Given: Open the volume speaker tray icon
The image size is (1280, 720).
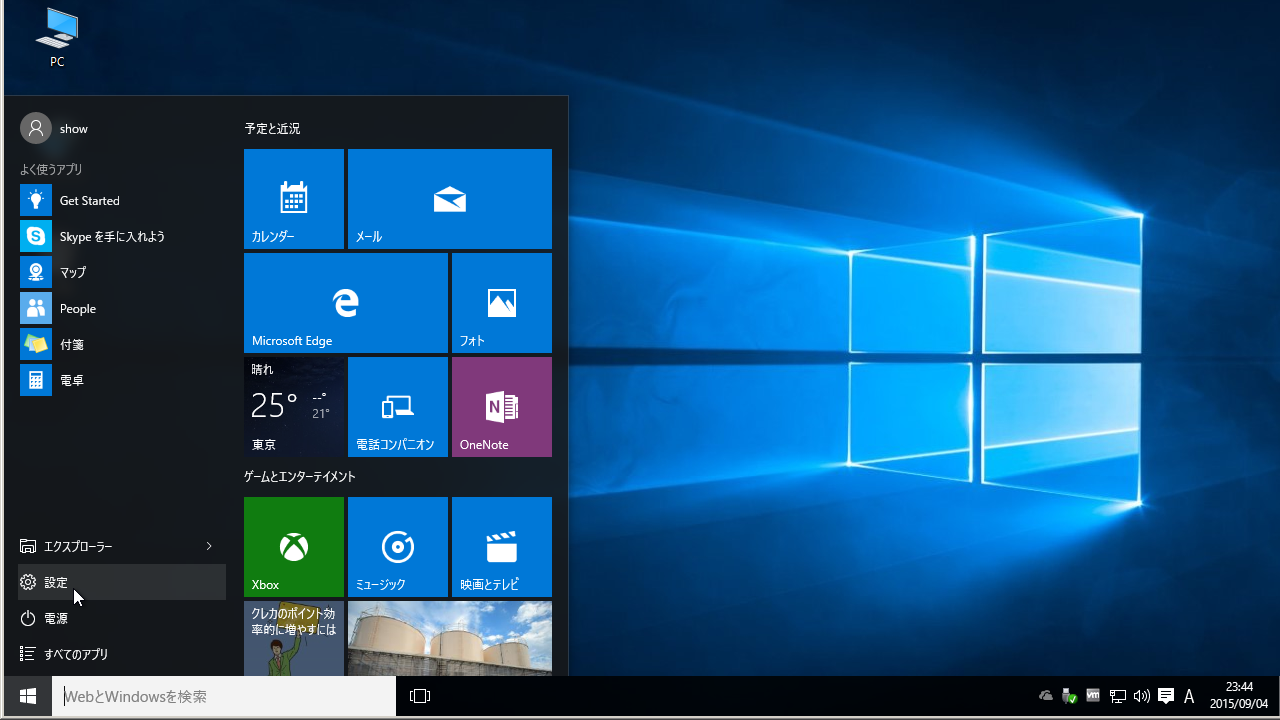Looking at the screenshot, I should (1142, 696).
